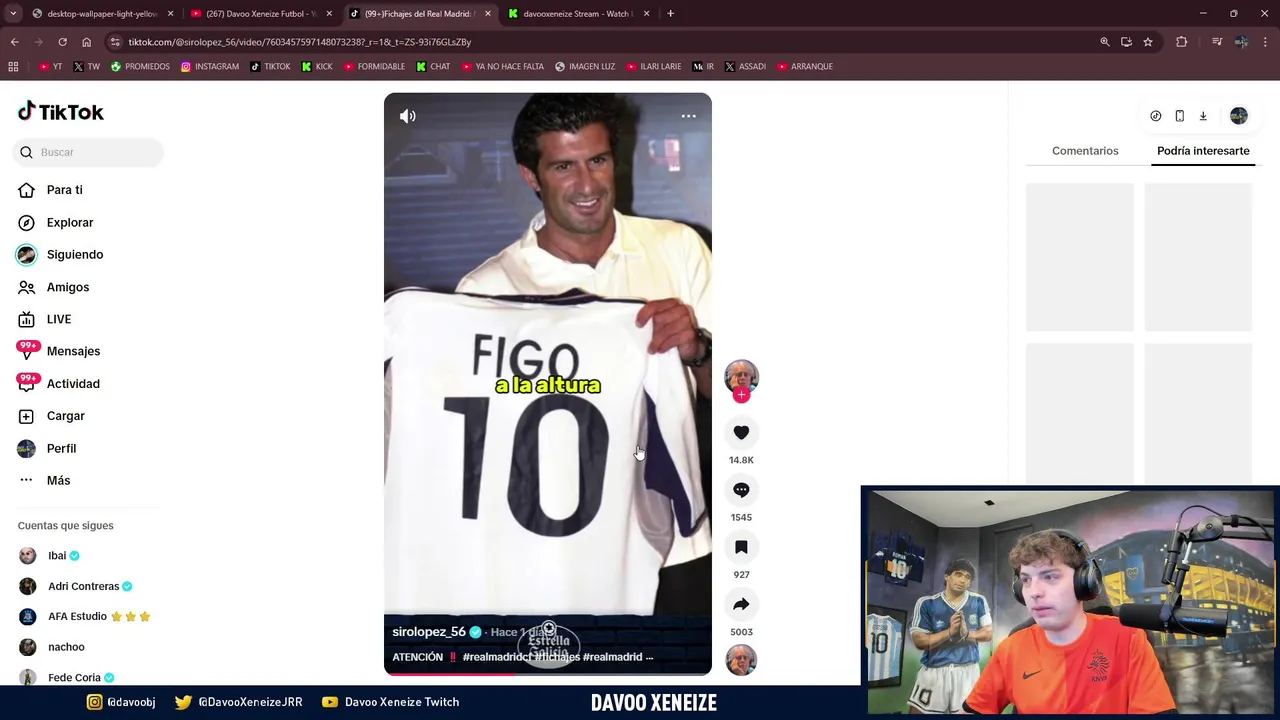This screenshot has height=720, width=1280.
Task: Switch to Davoo Xeneize Futbol YouTube tab
Action: 260,14
